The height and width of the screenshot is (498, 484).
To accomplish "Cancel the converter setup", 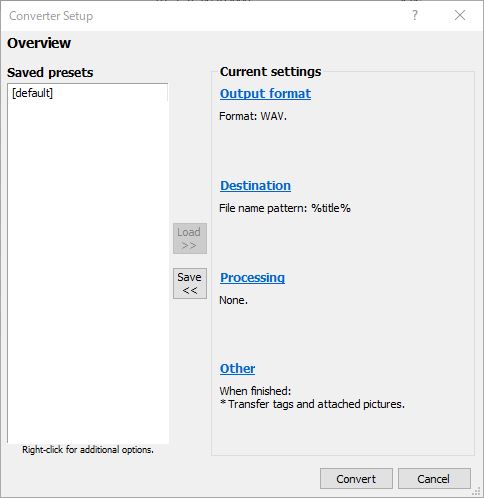I will click(x=434, y=479).
